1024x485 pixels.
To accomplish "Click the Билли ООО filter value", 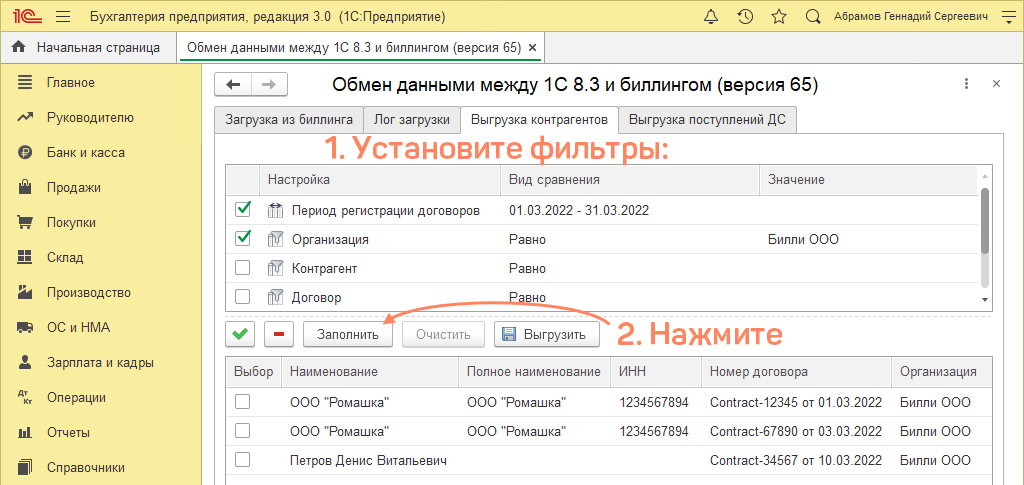I will pos(803,240).
